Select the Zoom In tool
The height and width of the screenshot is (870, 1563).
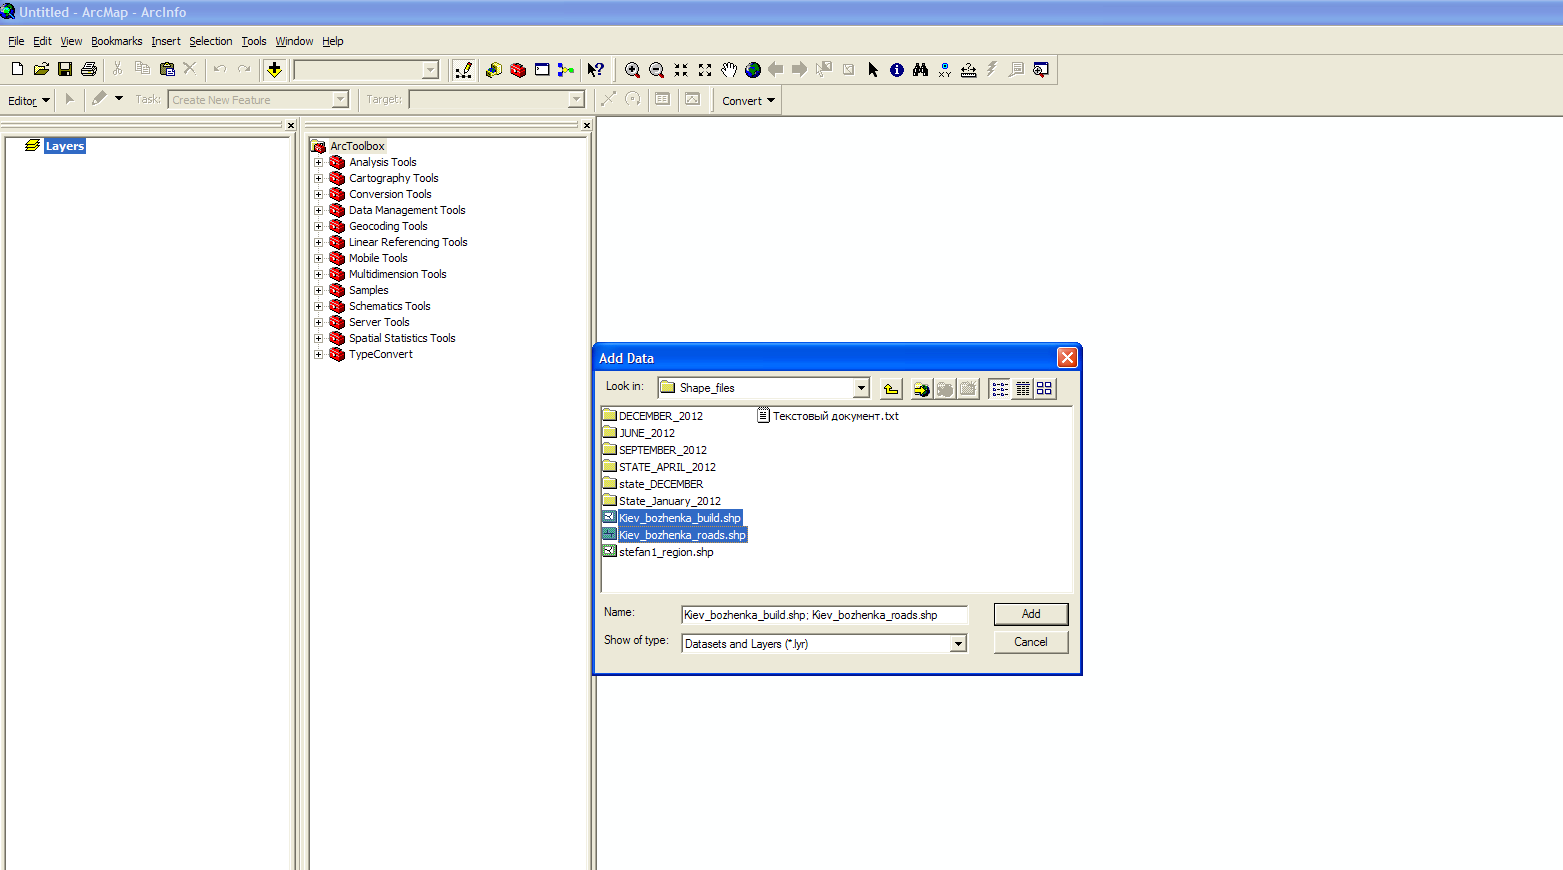pyautogui.click(x=632, y=70)
